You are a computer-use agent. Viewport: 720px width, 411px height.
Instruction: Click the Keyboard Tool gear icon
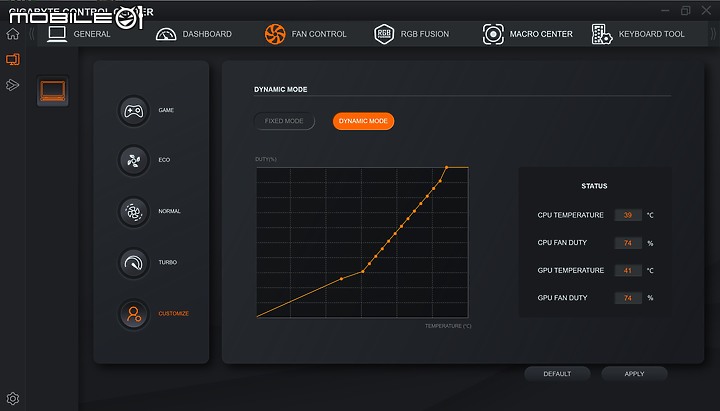[602, 34]
